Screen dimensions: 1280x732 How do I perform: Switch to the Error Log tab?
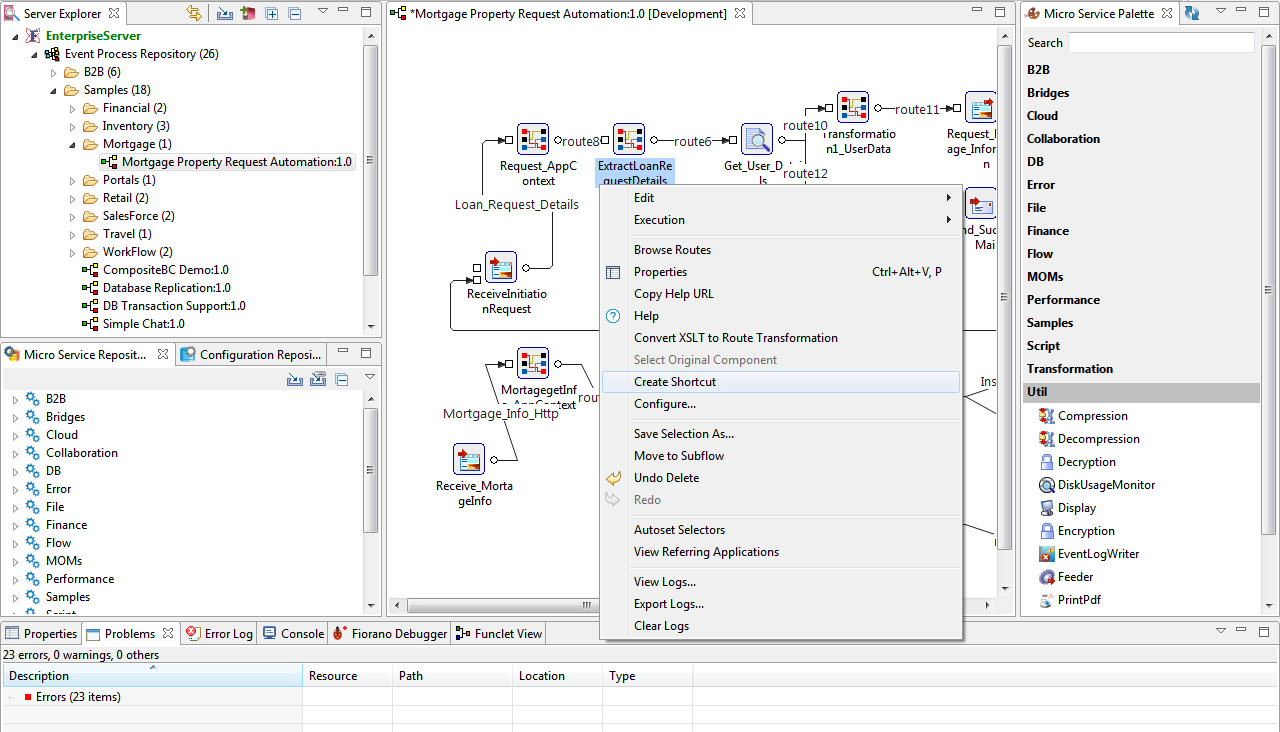[x=219, y=634]
